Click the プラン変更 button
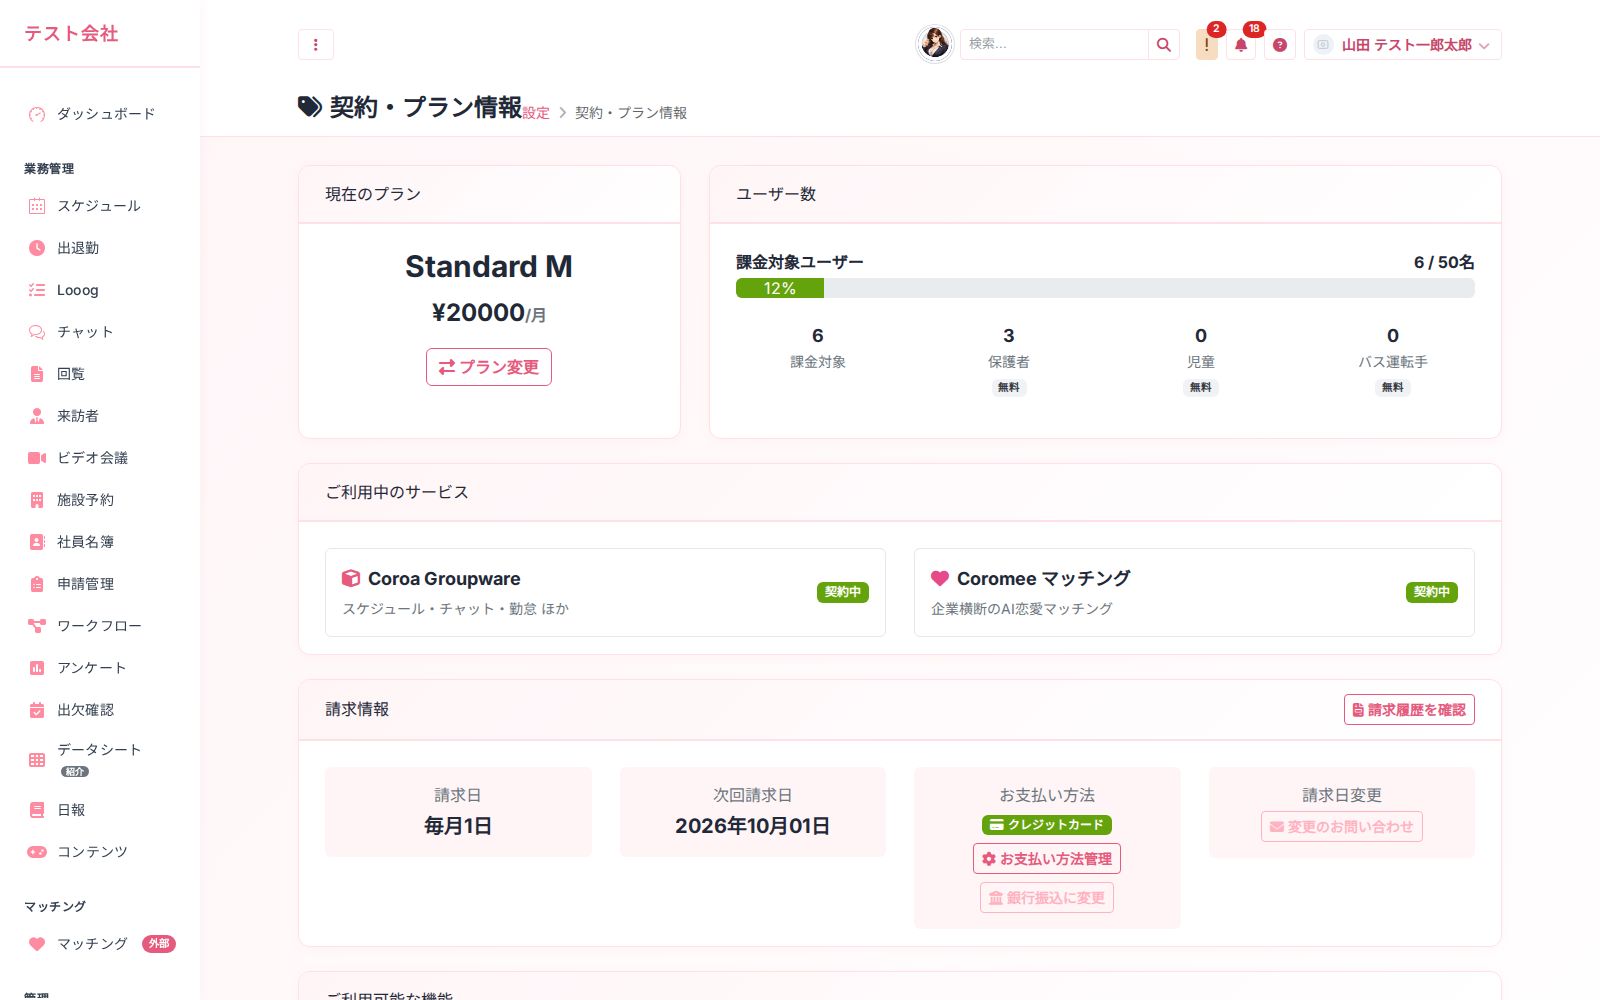This screenshot has width=1600, height=1000. [x=489, y=367]
